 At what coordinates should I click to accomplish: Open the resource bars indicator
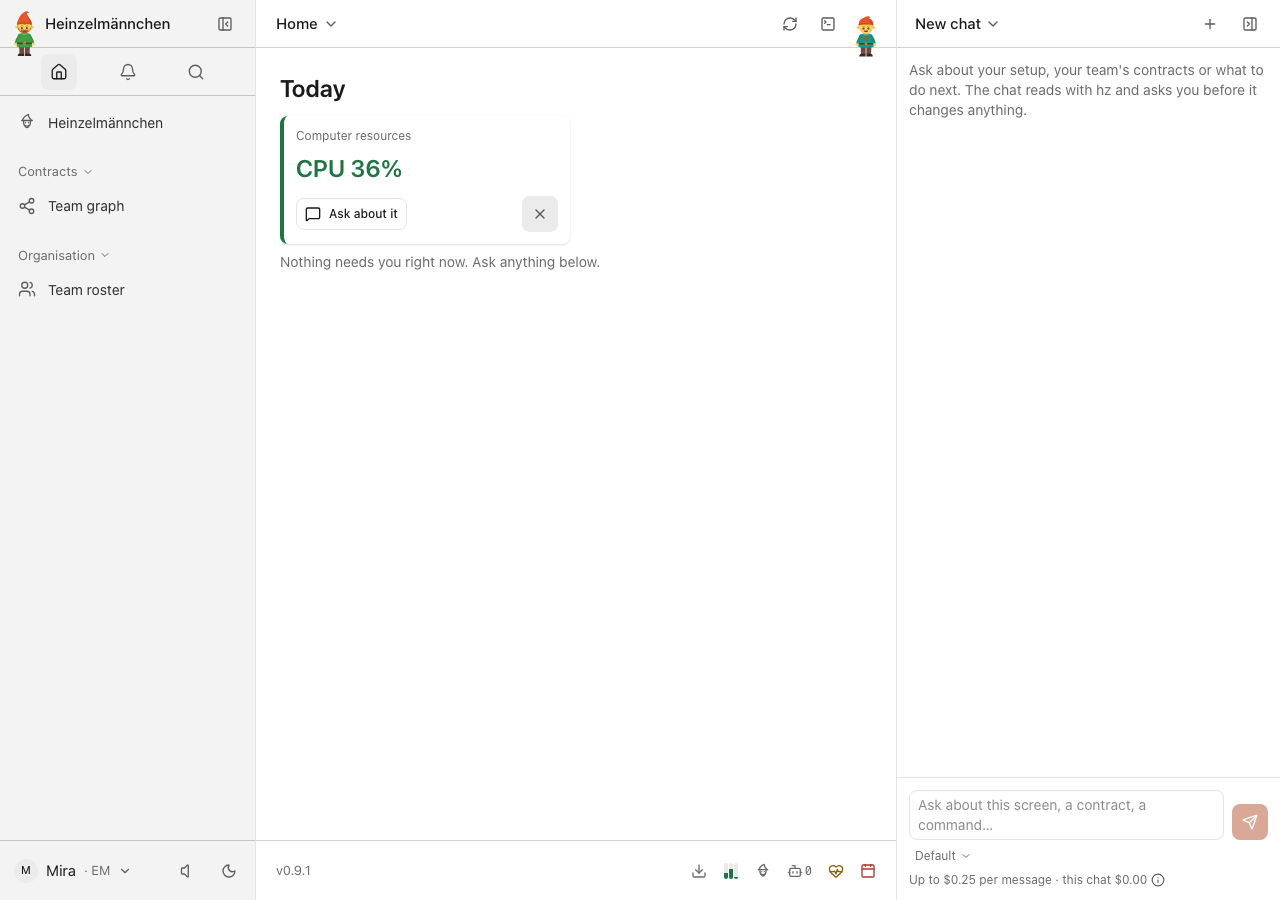(x=731, y=871)
